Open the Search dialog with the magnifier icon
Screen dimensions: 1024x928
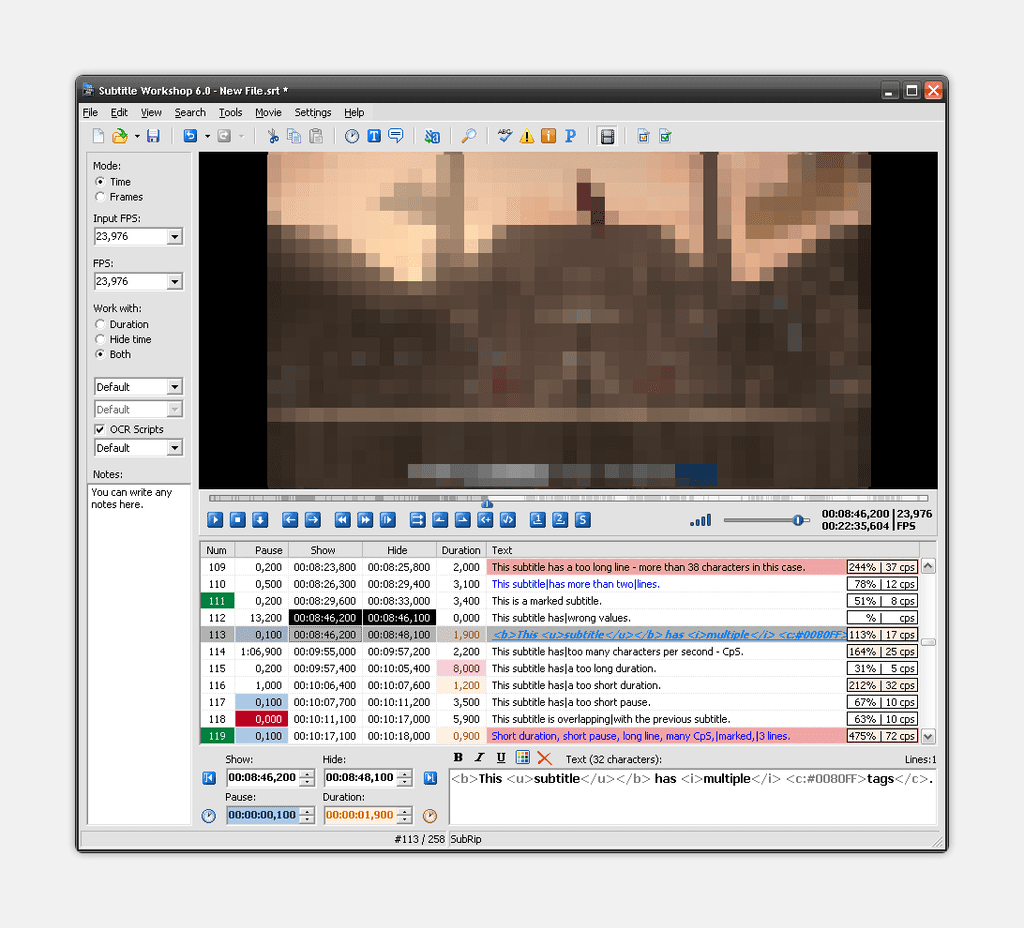click(x=469, y=135)
